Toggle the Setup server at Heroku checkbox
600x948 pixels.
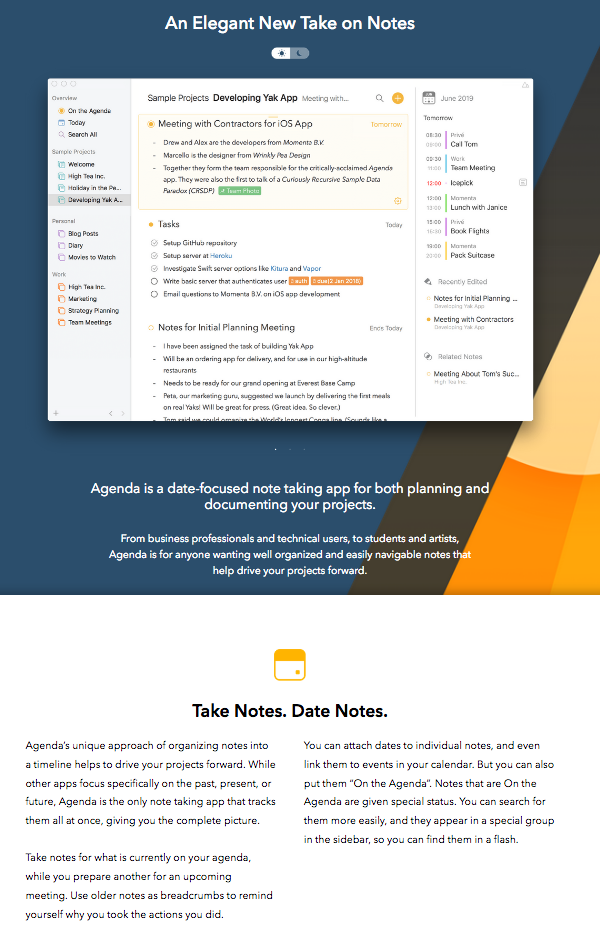click(x=154, y=256)
